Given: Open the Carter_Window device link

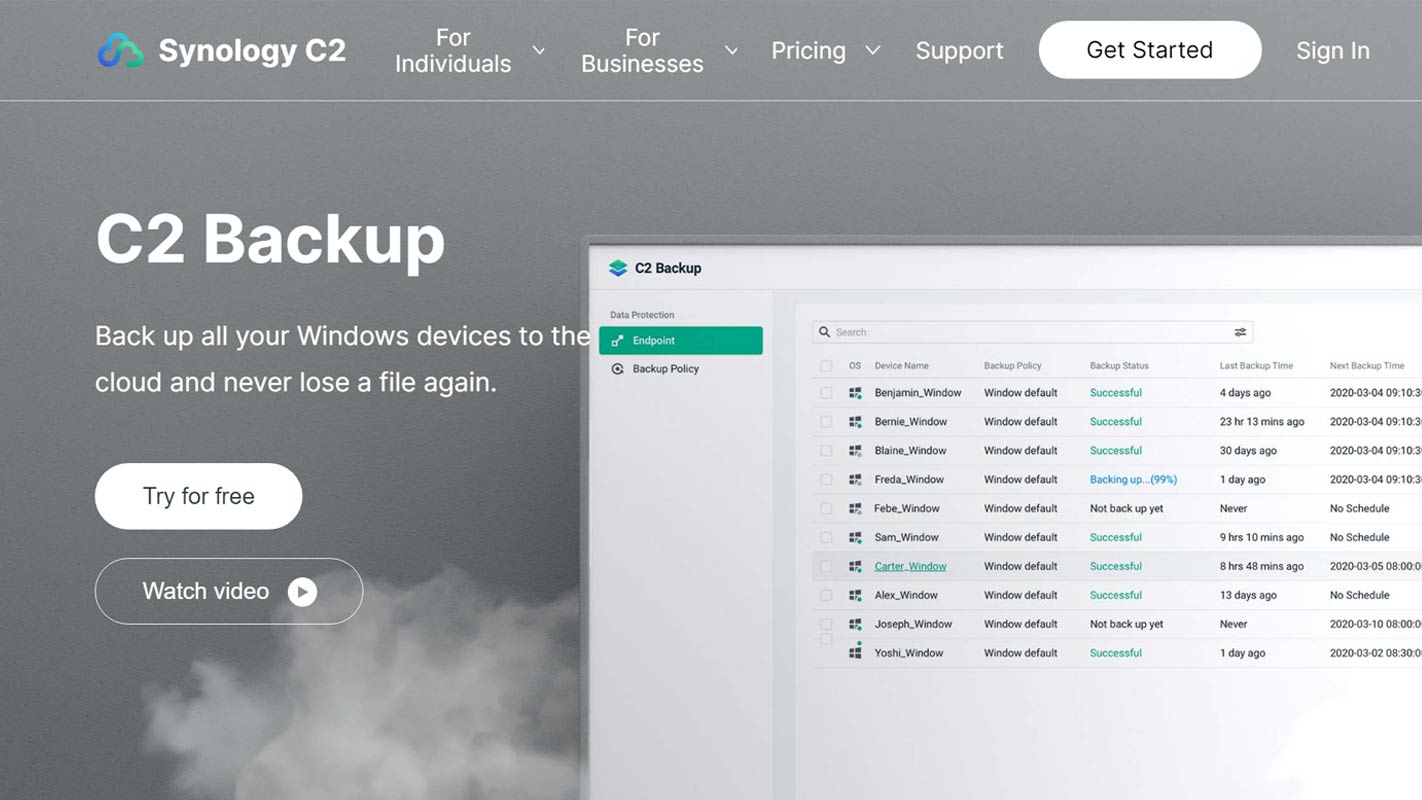Looking at the screenshot, I should (x=910, y=567).
